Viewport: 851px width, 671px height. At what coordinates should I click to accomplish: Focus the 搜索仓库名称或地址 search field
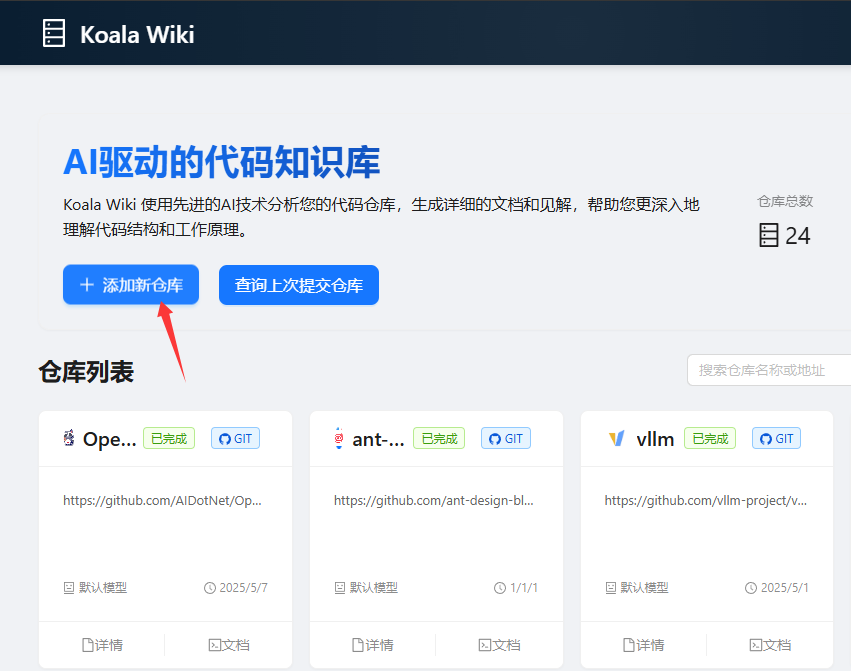[x=769, y=370]
